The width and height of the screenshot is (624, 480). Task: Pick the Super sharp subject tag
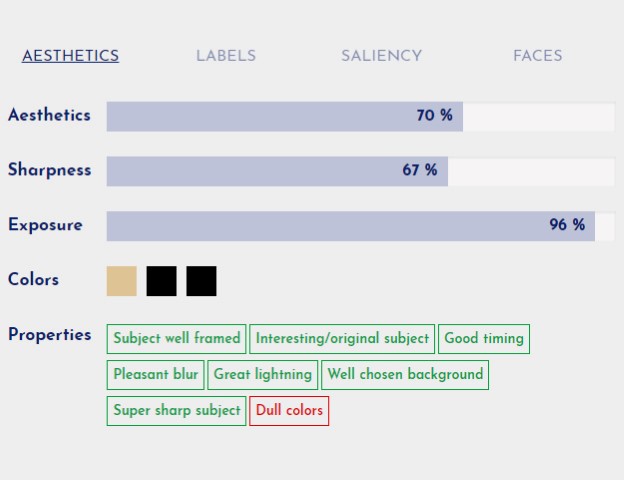point(177,411)
